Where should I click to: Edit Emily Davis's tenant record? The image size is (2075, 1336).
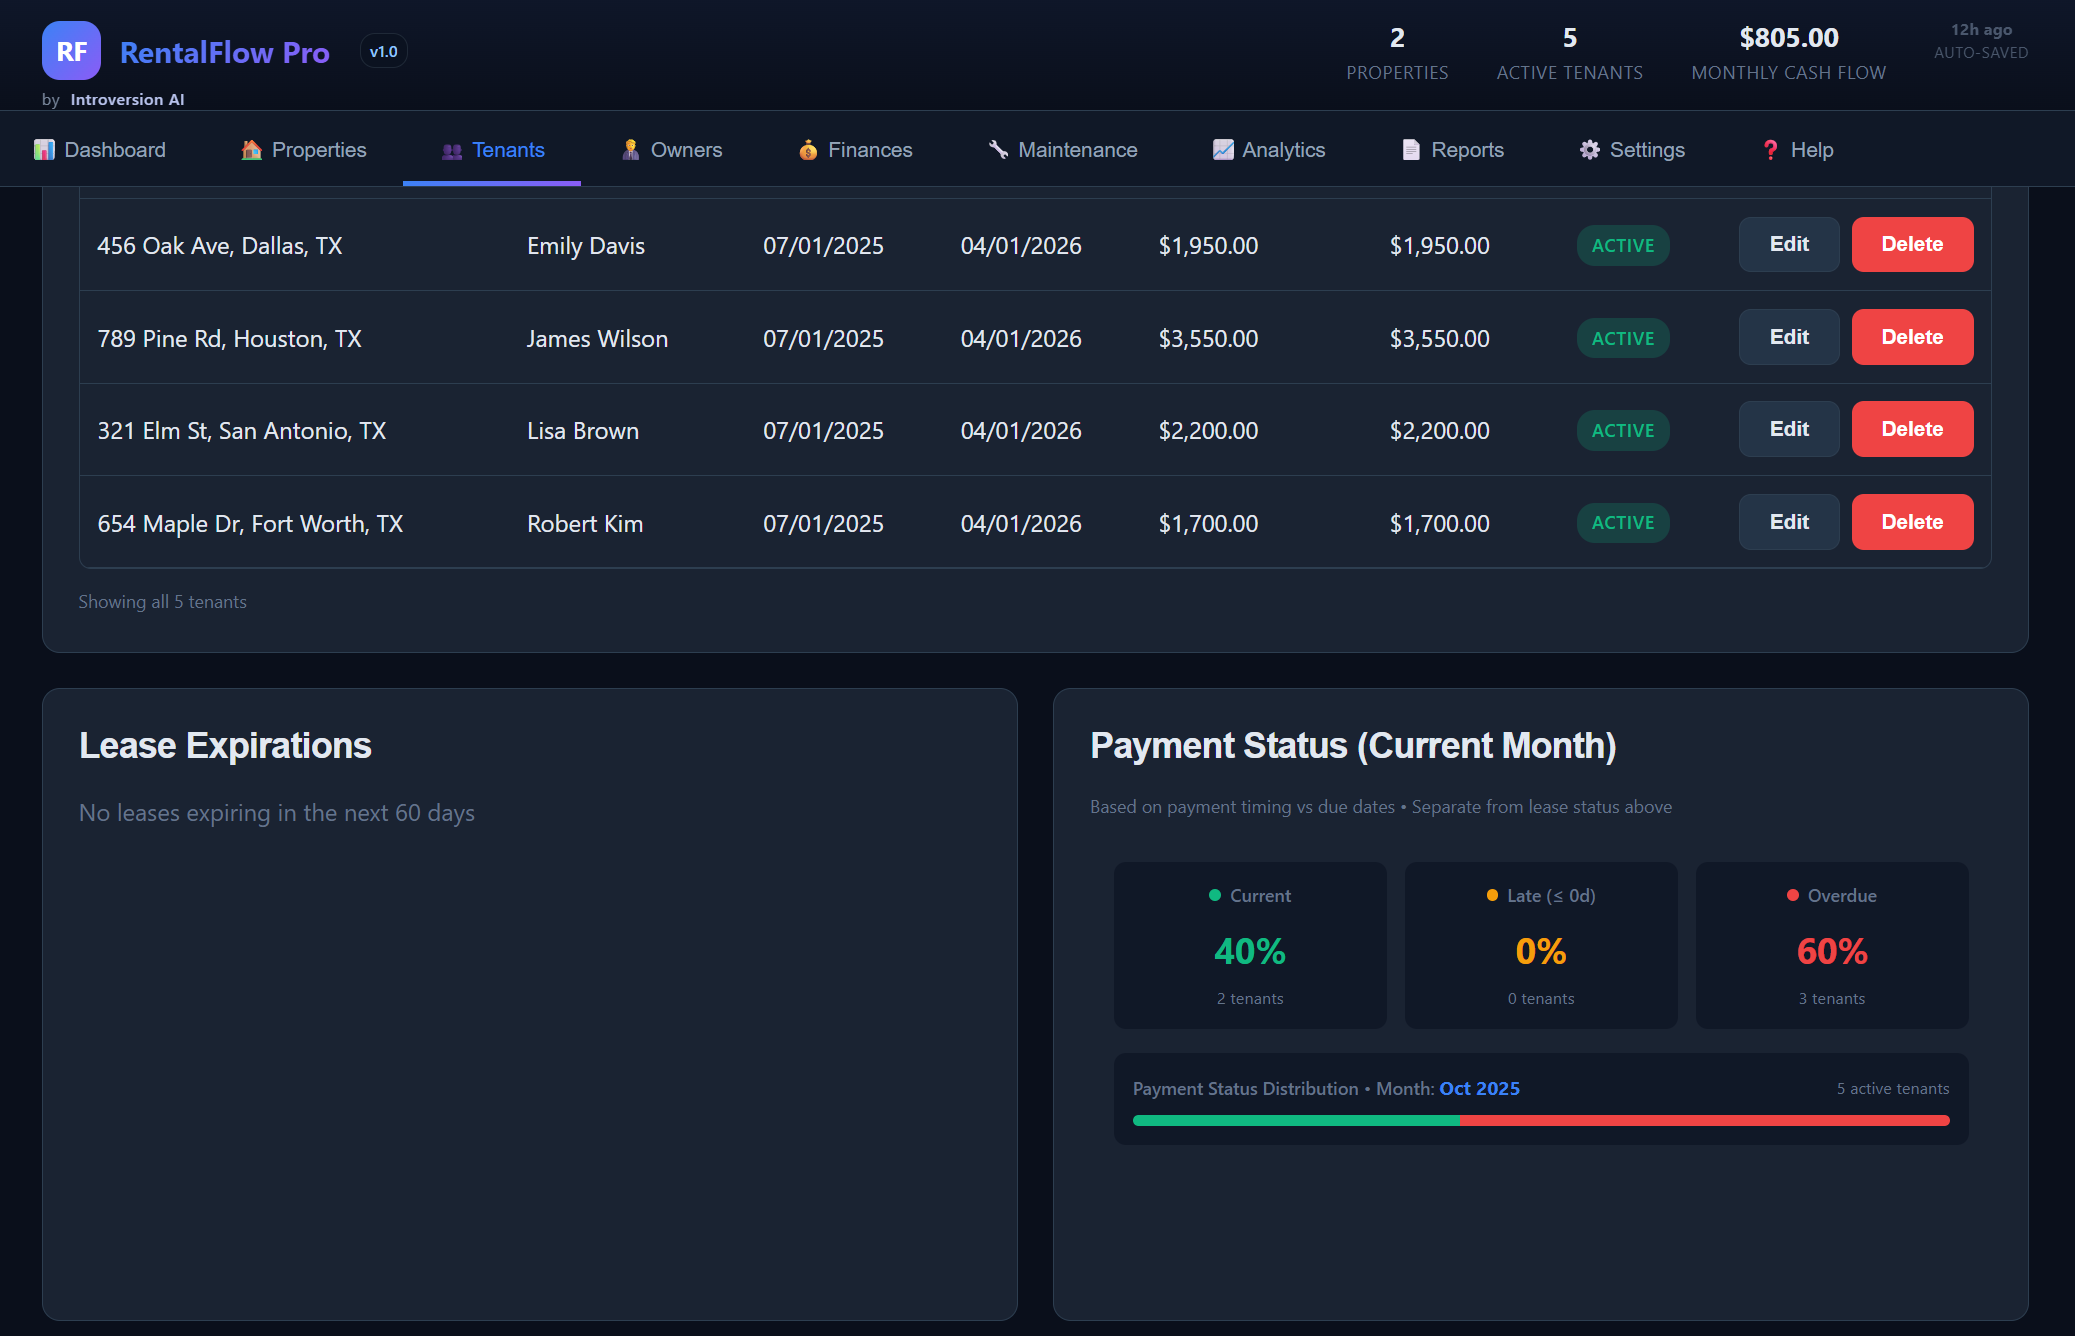tap(1788, 244)
